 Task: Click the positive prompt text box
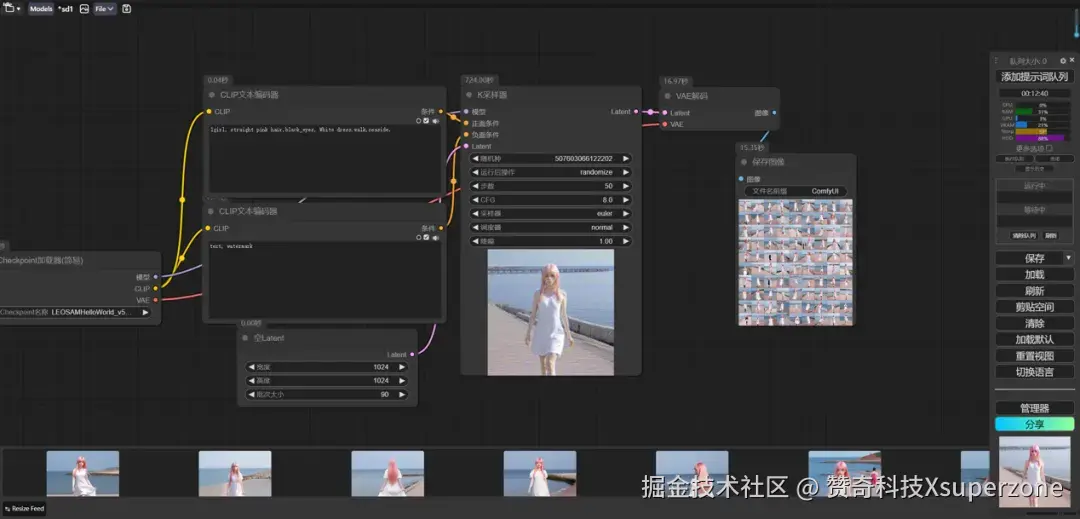click(324, 158)
